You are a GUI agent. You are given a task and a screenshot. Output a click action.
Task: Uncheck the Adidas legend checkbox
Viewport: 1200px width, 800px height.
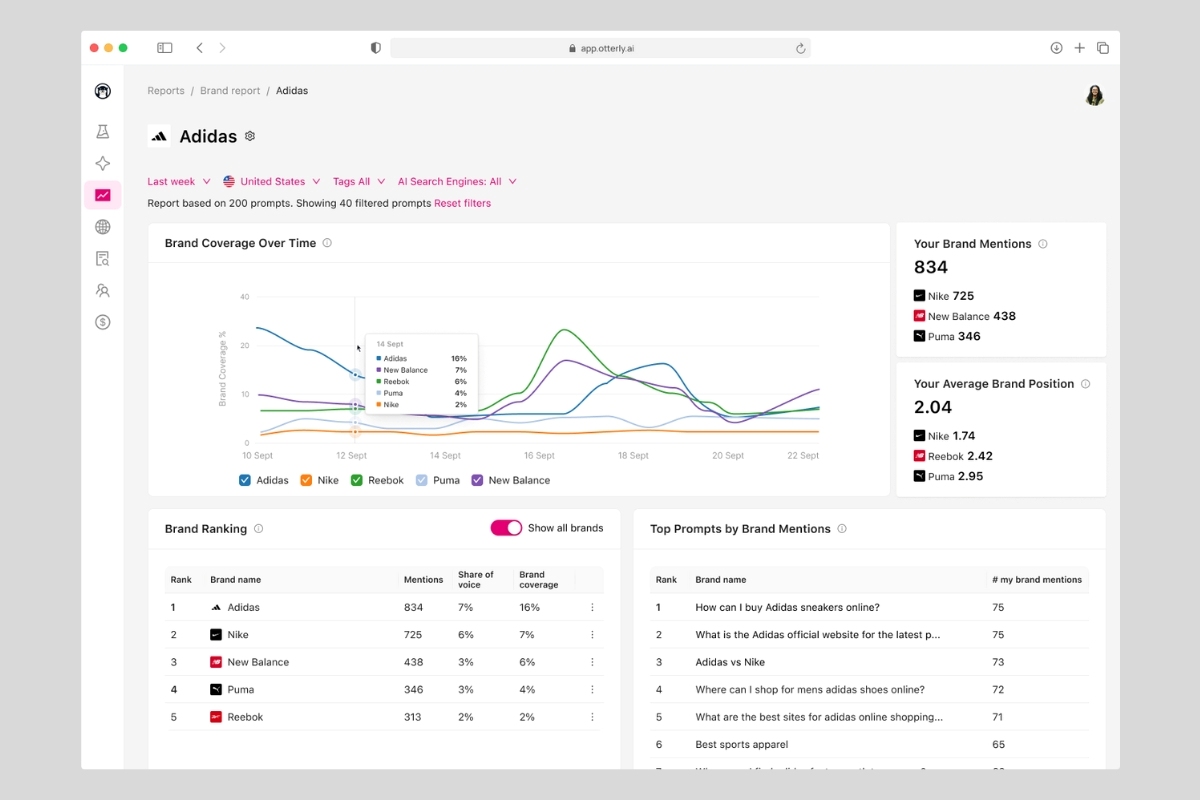coord(245,480)
